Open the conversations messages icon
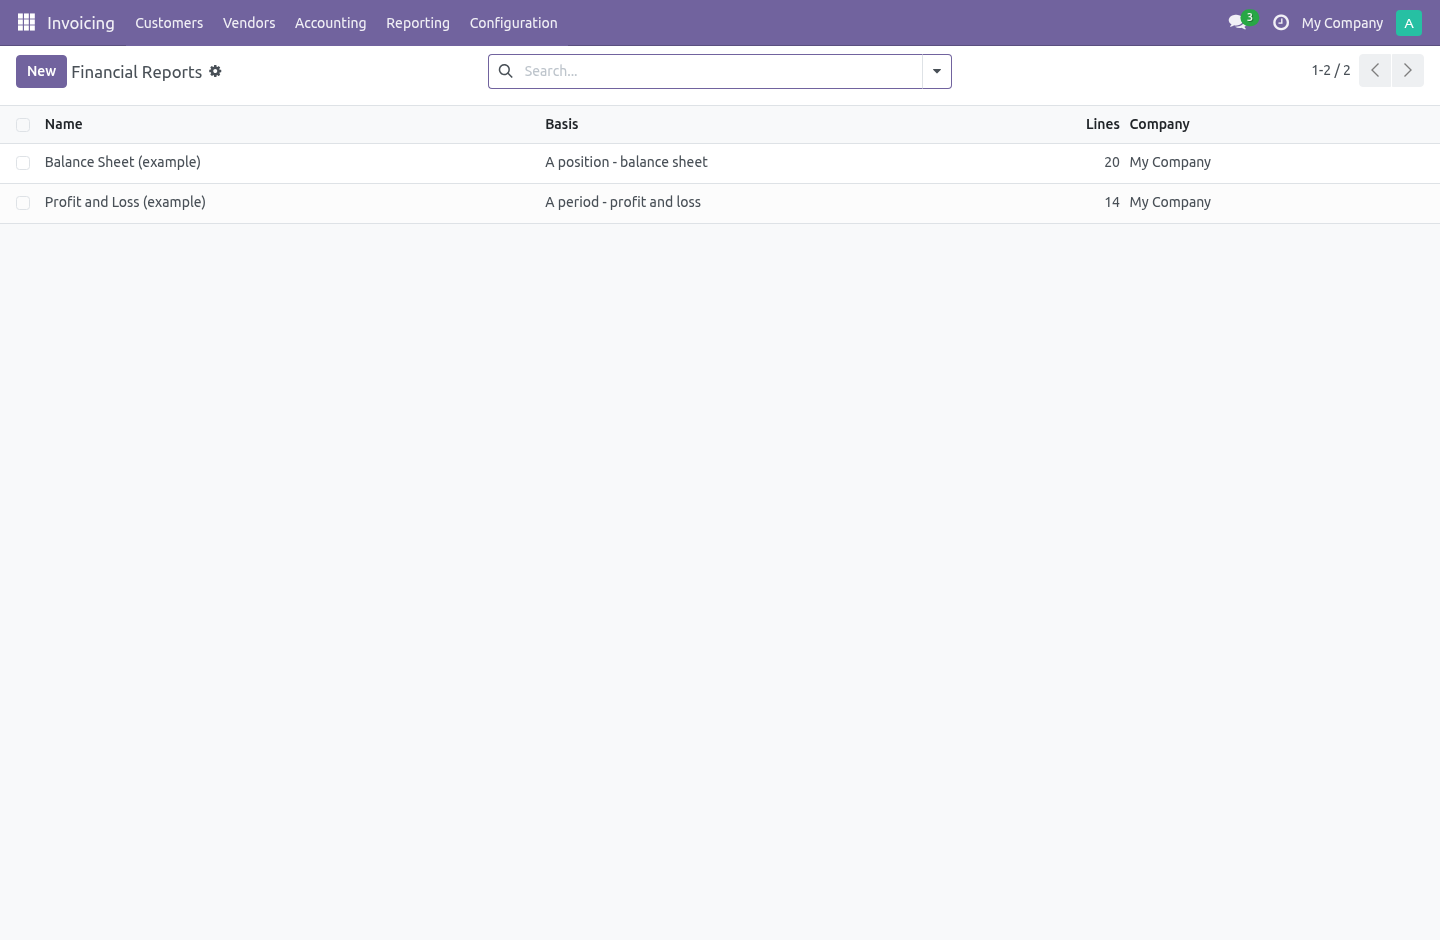The image size is (1440, 940). (x=1238, y=22)
